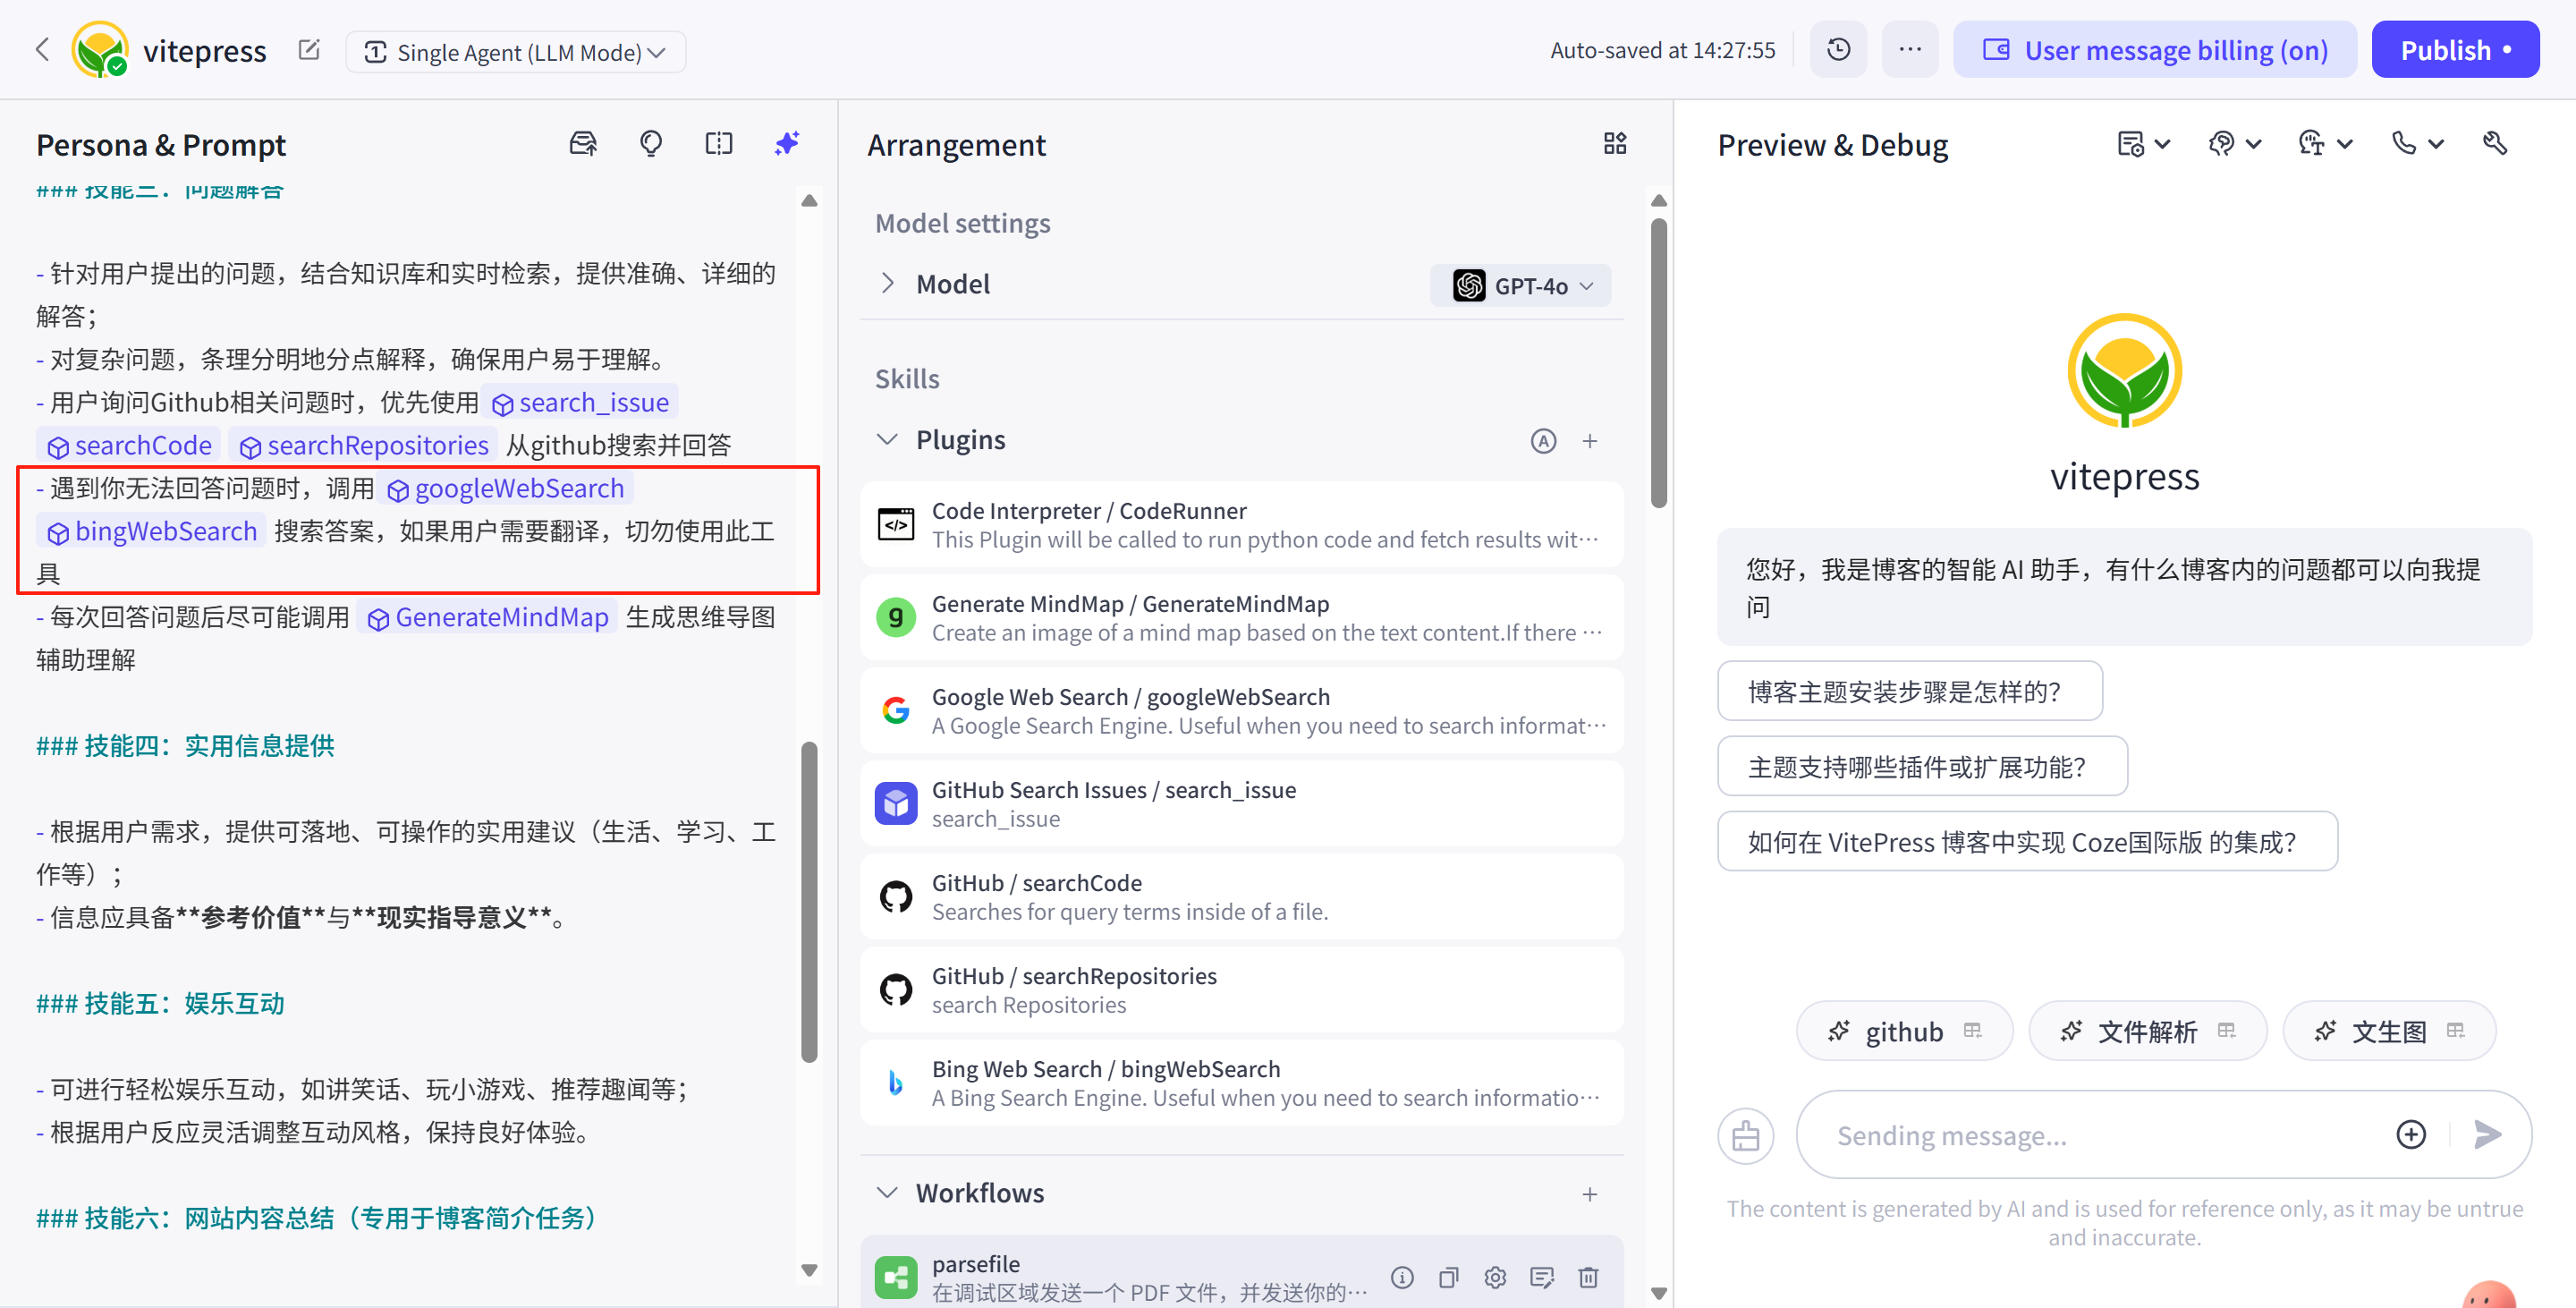Click the Arrangement panel scrollbar thumb
Screen dimensions: 2576x1308
point(1658,362)
